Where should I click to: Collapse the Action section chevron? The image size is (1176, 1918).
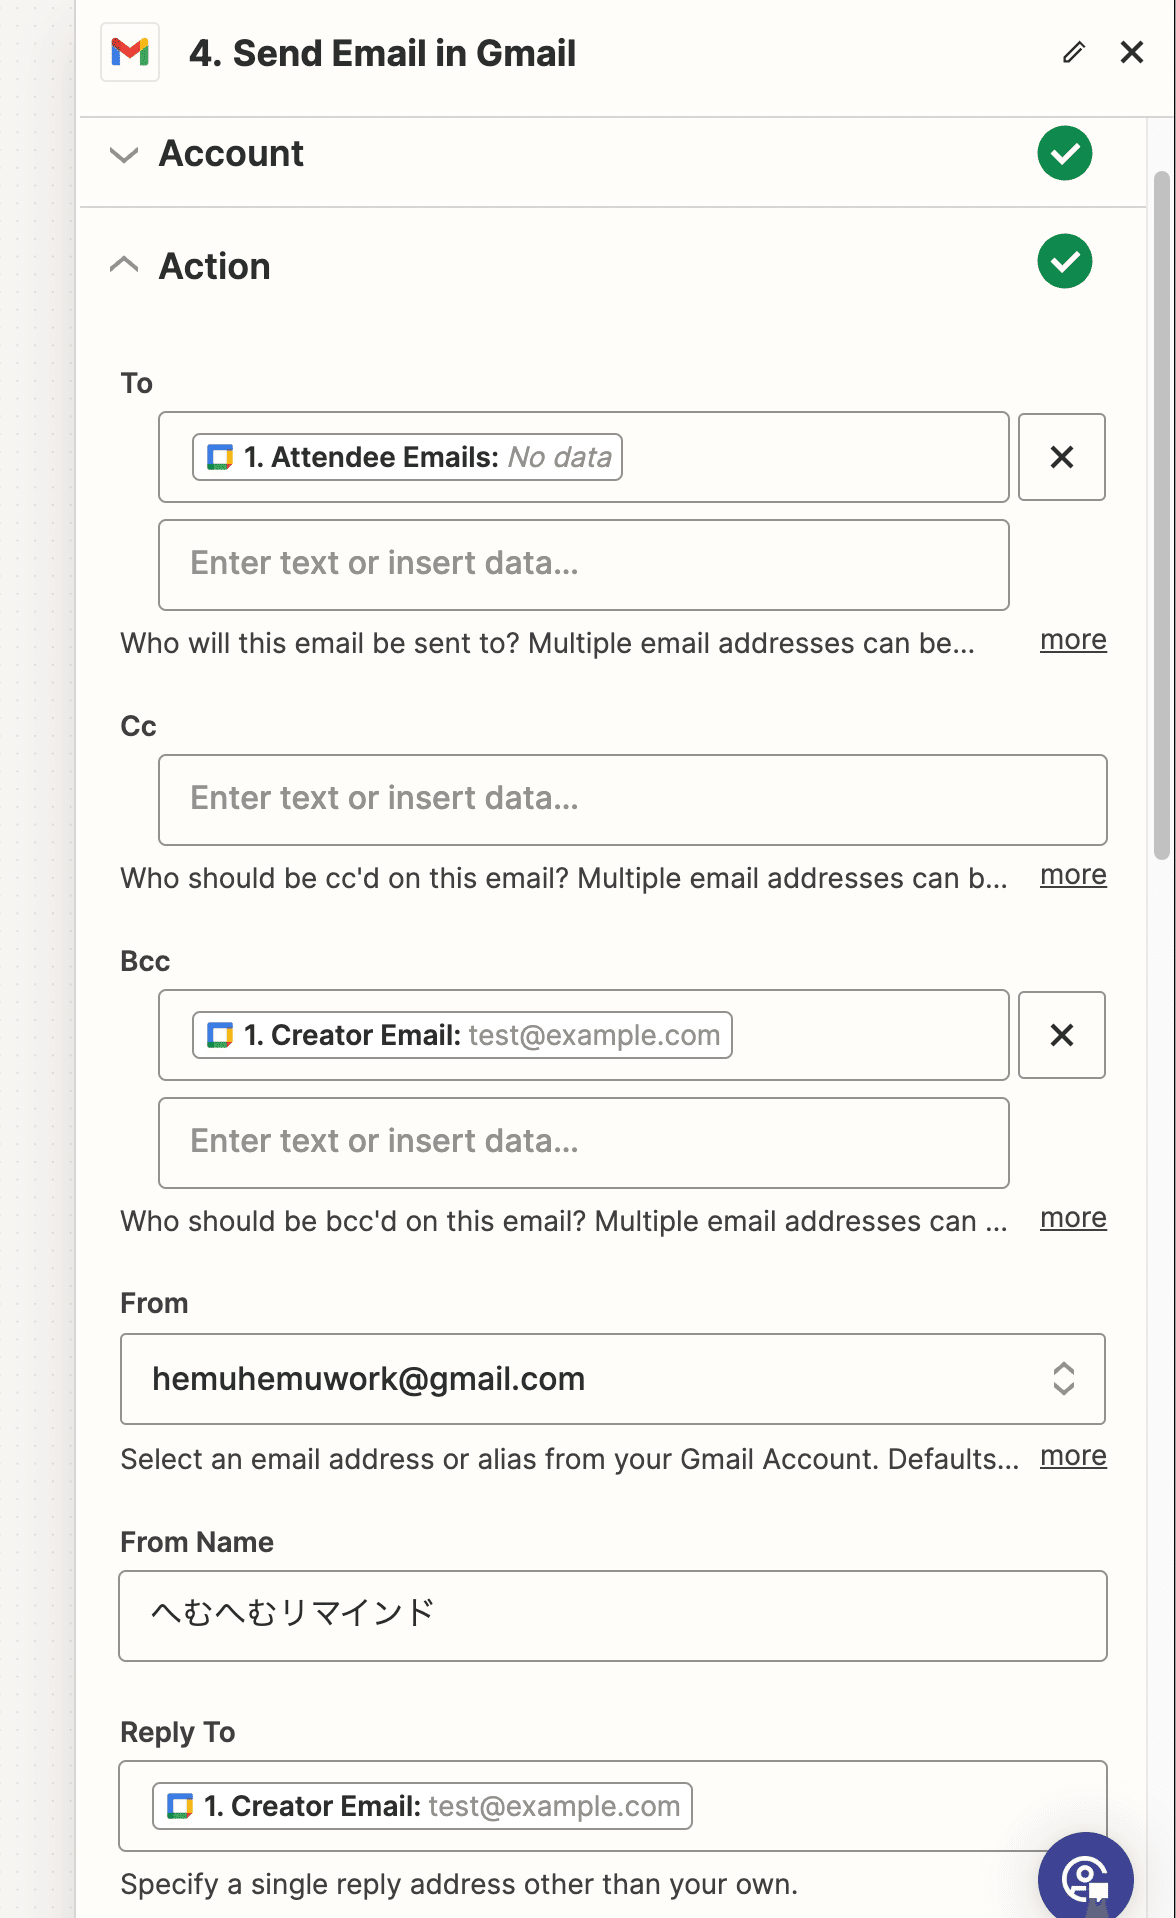coord(124,265)
